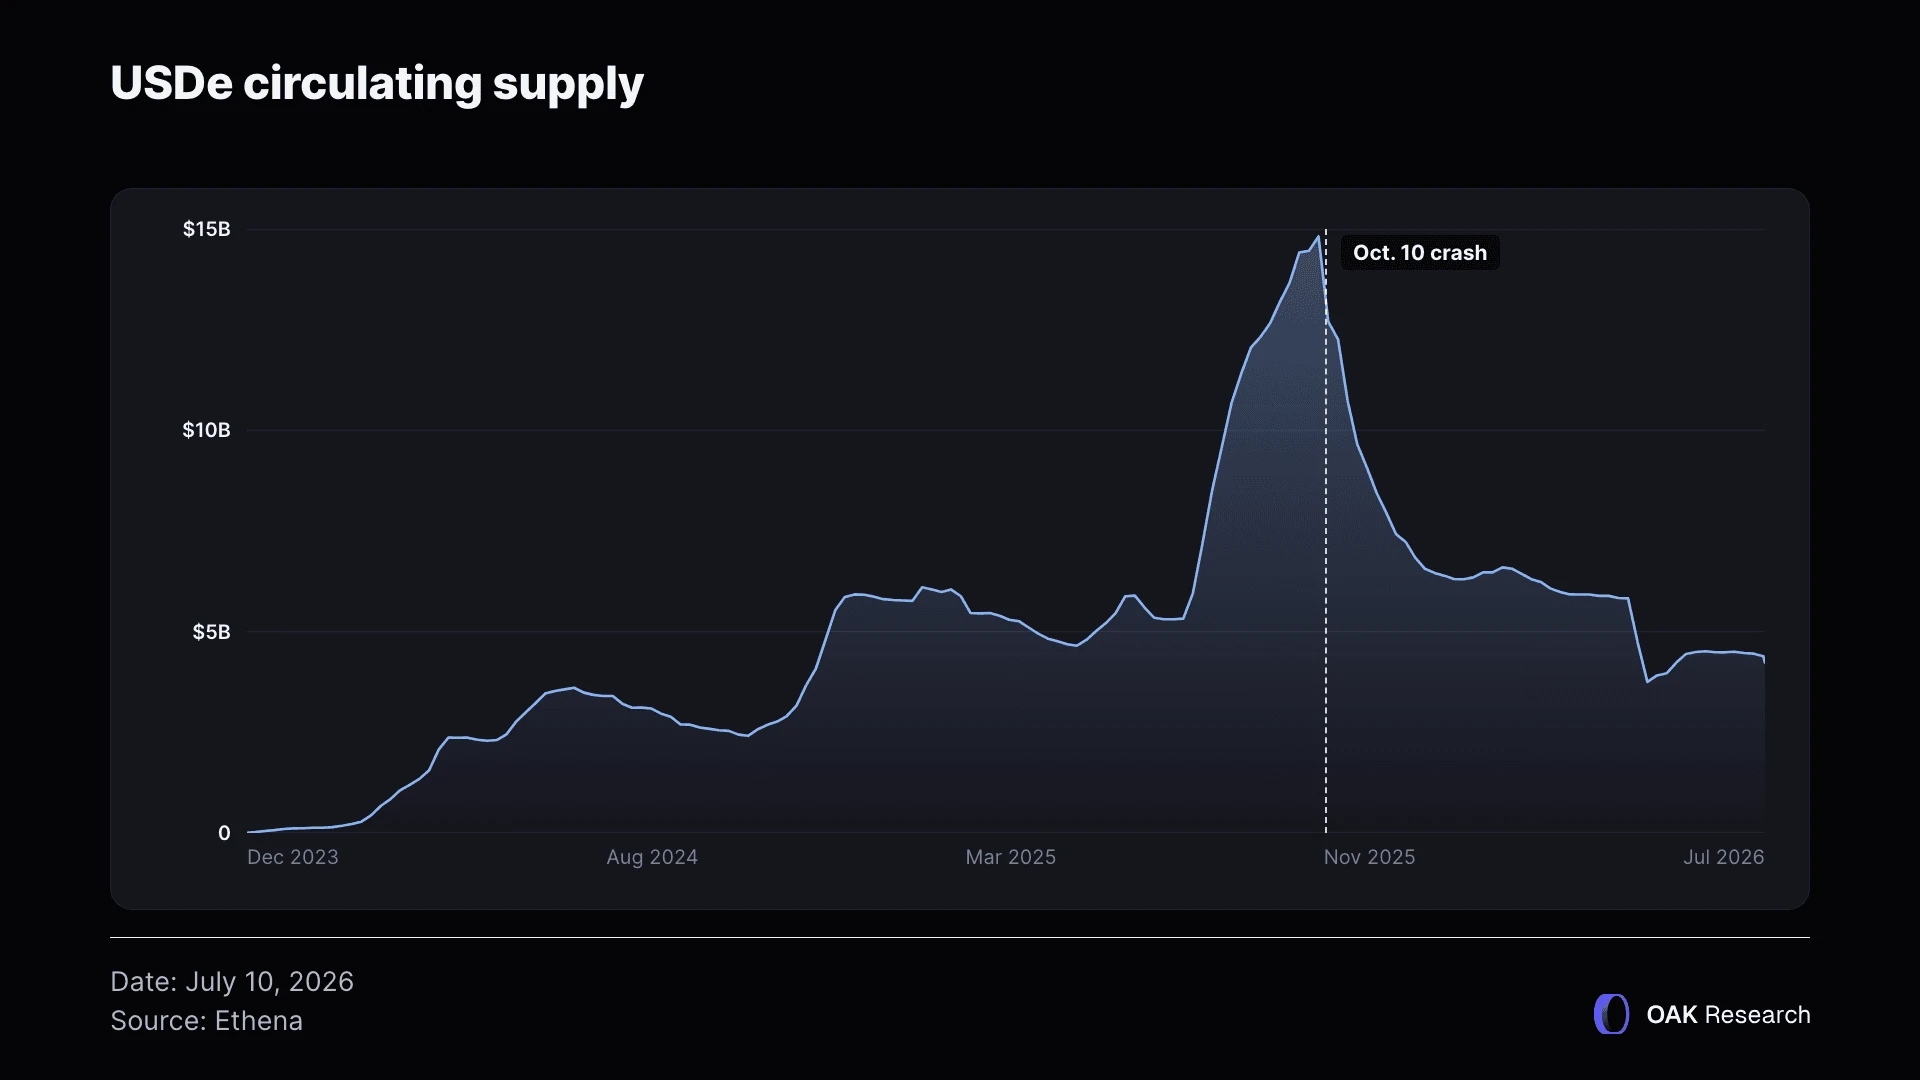The image size is (1920, 1080).
Task: Click the Jul 2026 x-axis label
Action: [1723, 857]
